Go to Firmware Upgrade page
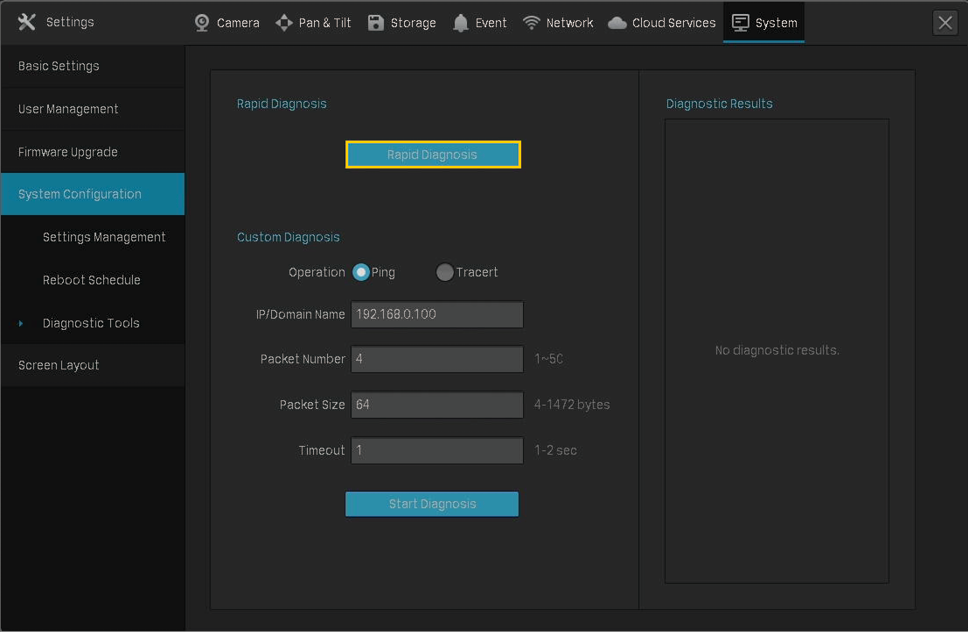The height and width of the screenshot is (632, 968). [x=93, y=152]
